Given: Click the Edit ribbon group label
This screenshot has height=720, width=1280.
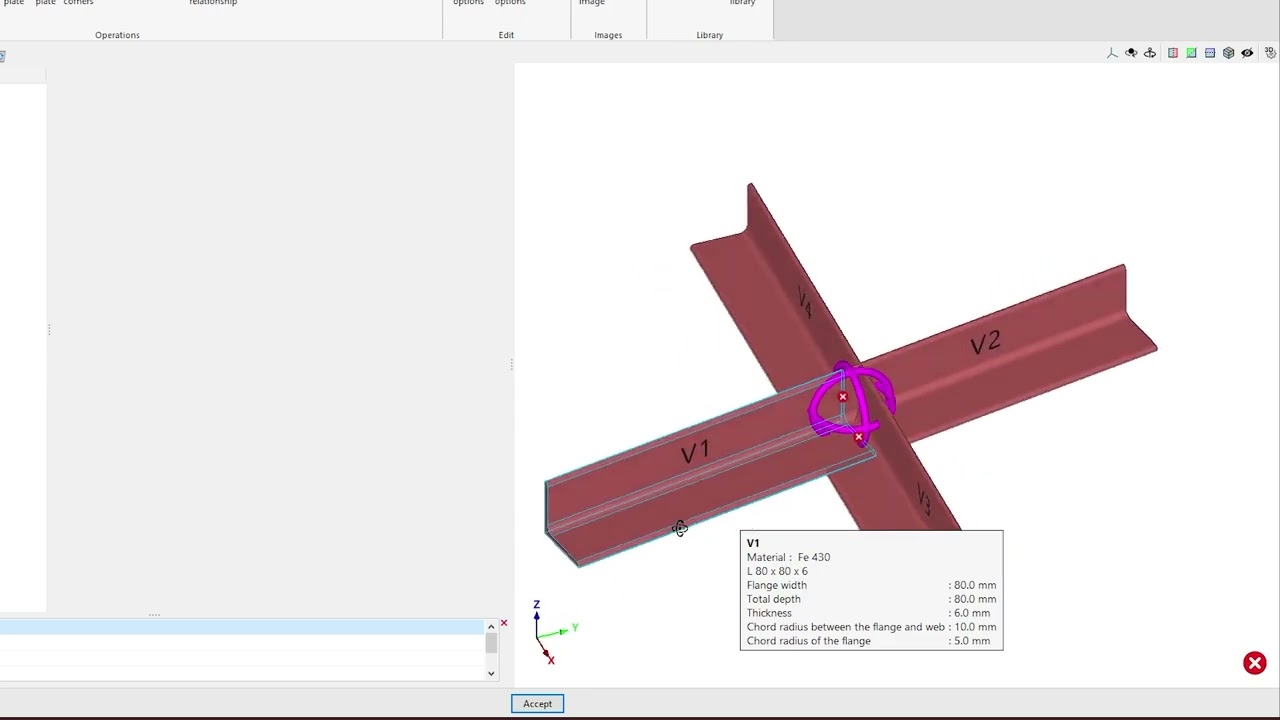Looking at the screenshot, I should [x=506, y=35].
